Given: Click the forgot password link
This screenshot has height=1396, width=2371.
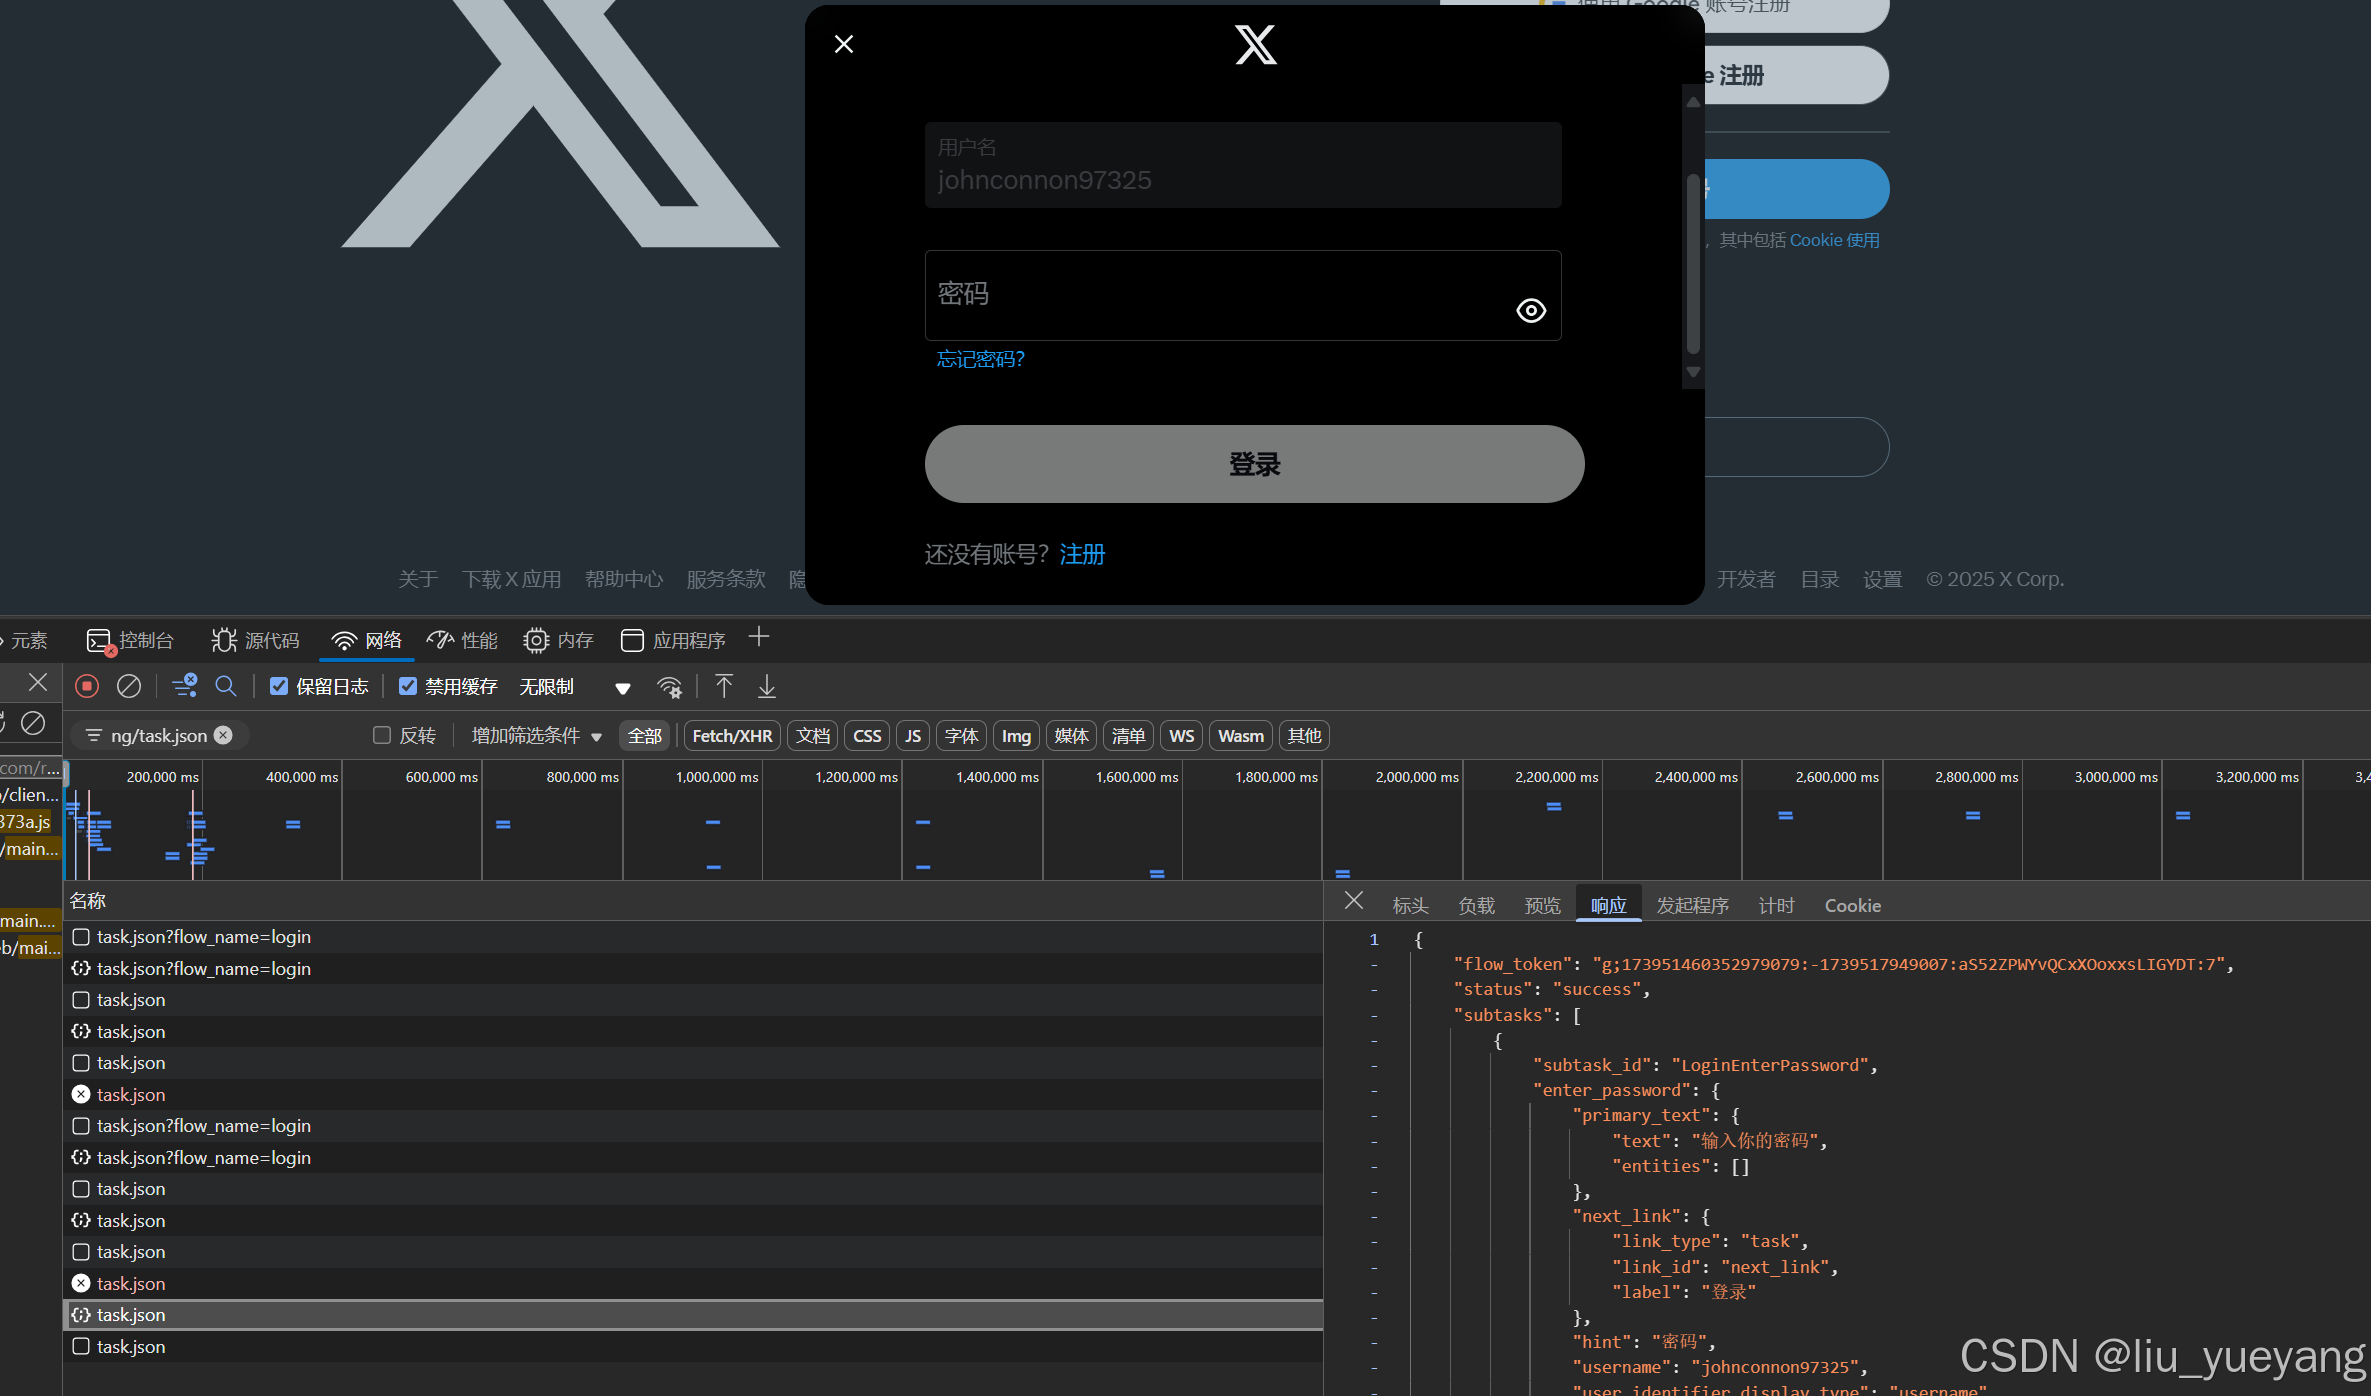Looking at the screenshot, I should pos(980,359).
